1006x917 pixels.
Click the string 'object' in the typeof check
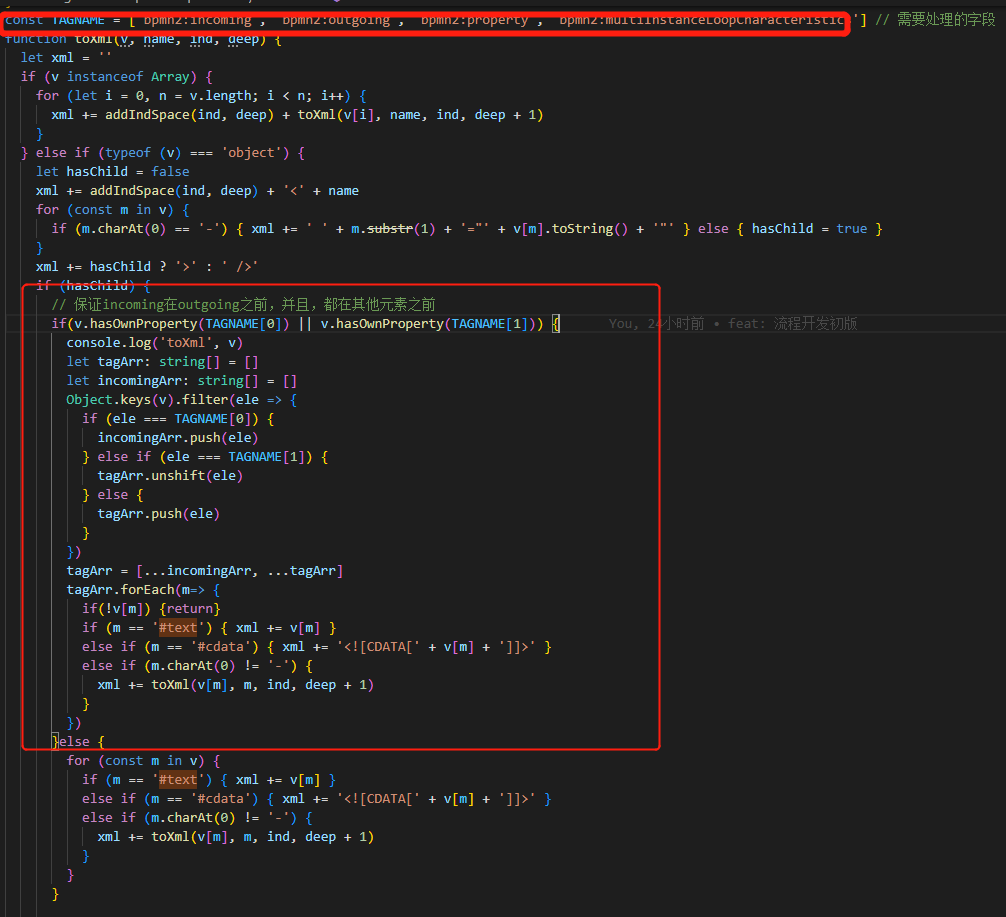pyautogui.click(x=252, y=153)
